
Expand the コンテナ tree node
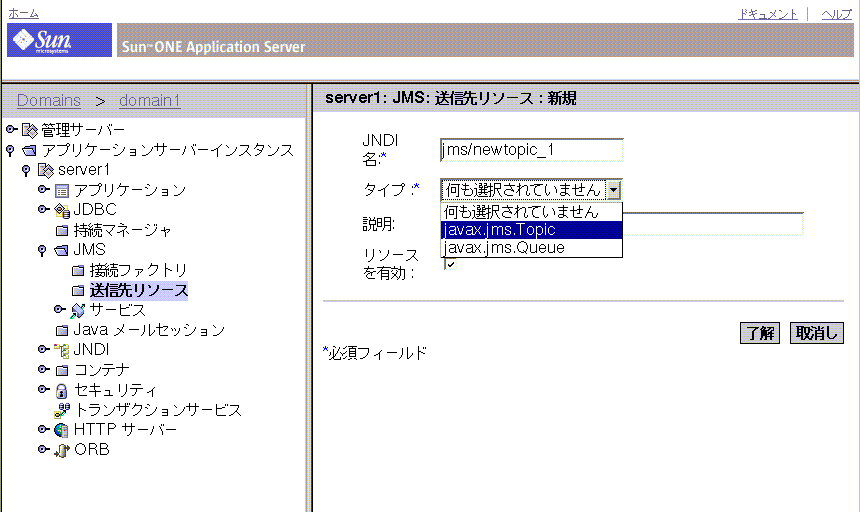click(x=44, y=369)
